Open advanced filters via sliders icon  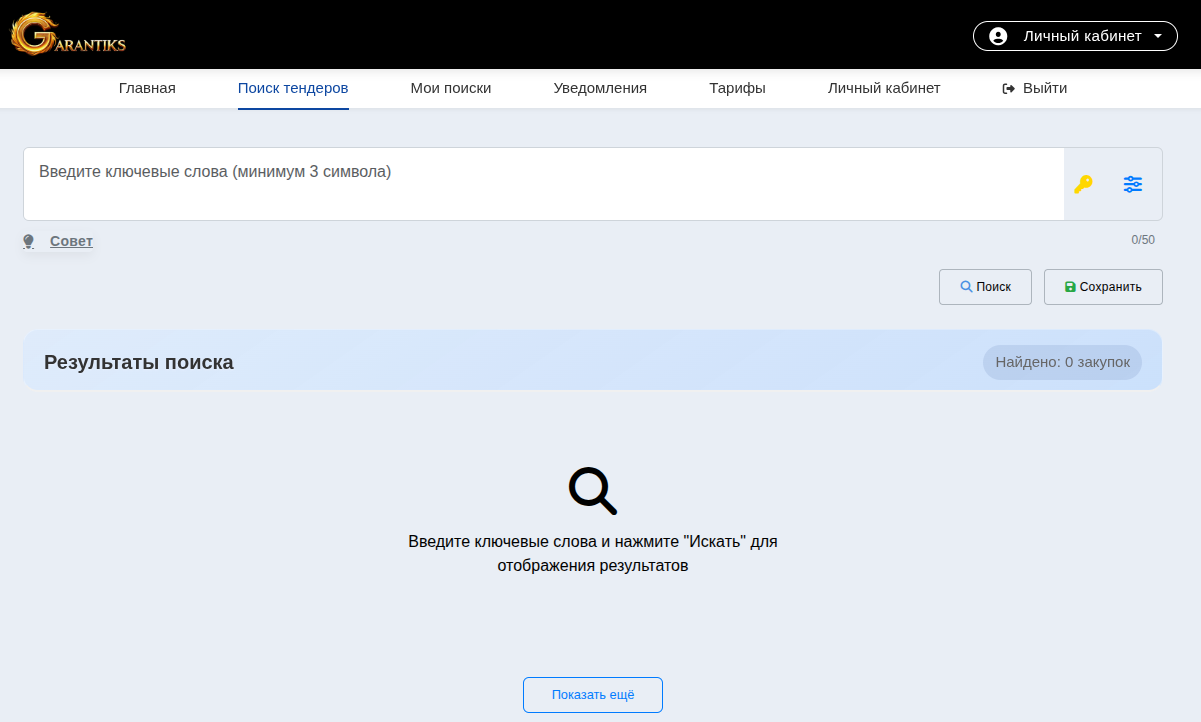click(x=1132, y=184)
